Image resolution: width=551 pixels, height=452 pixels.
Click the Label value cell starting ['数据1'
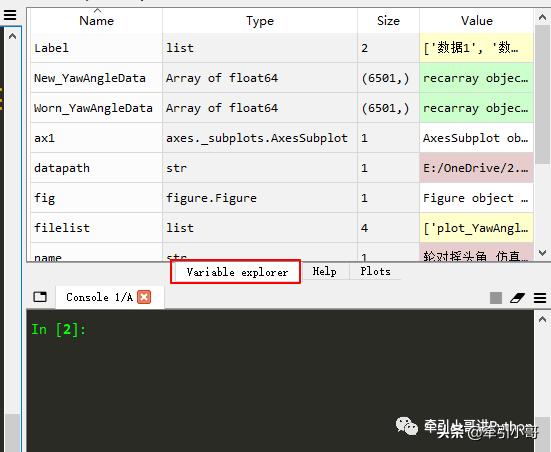476,48
